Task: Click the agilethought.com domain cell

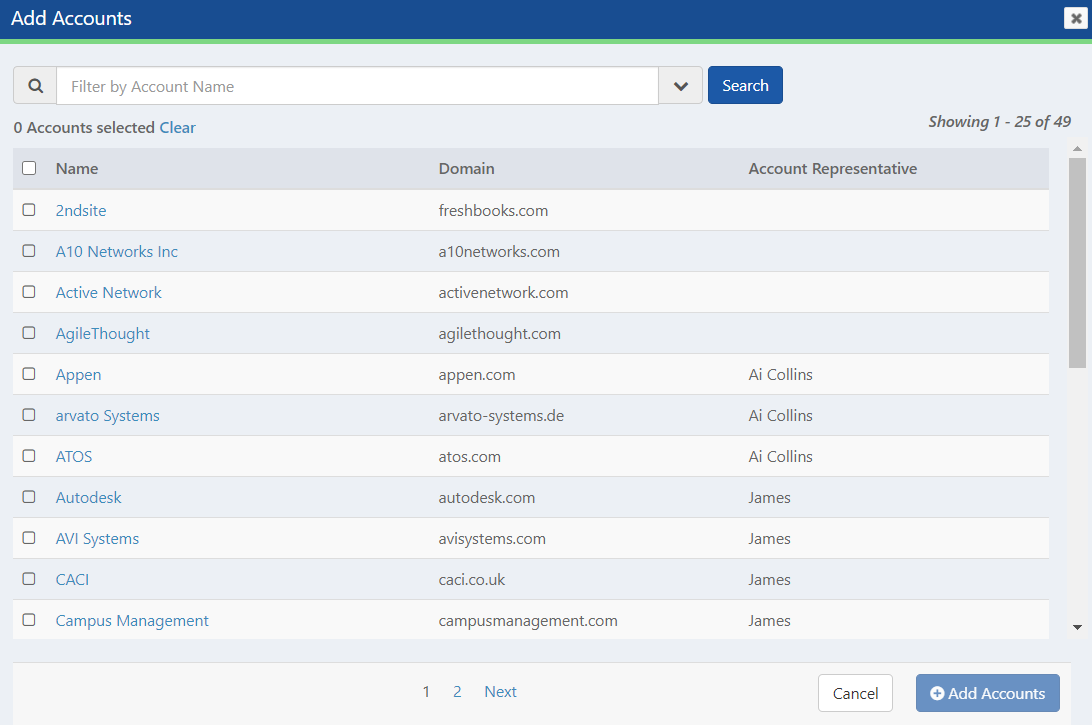Action: point(499,334)
